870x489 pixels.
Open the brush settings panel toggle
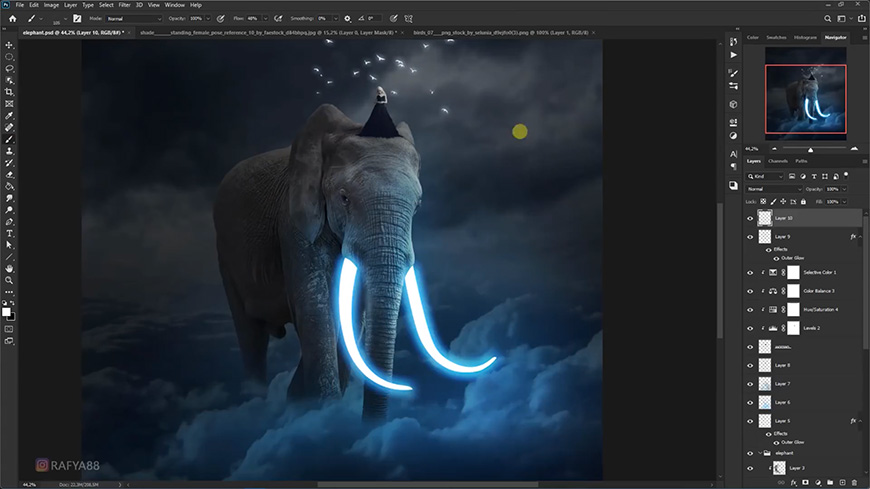[x=77, y=18]
